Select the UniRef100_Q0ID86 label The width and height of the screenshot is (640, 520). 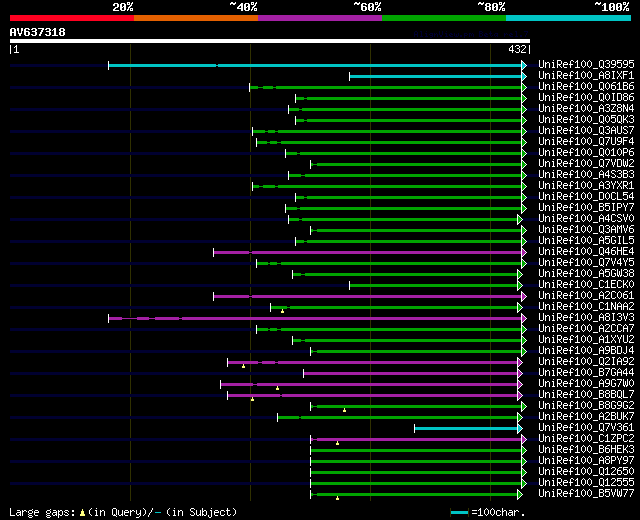click(586, 98)
